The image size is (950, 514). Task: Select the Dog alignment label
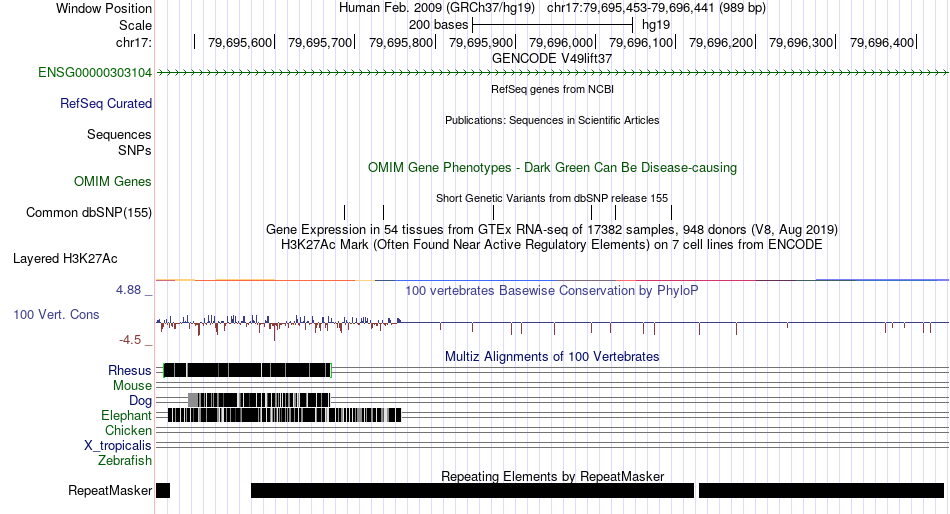click(140, 401)
